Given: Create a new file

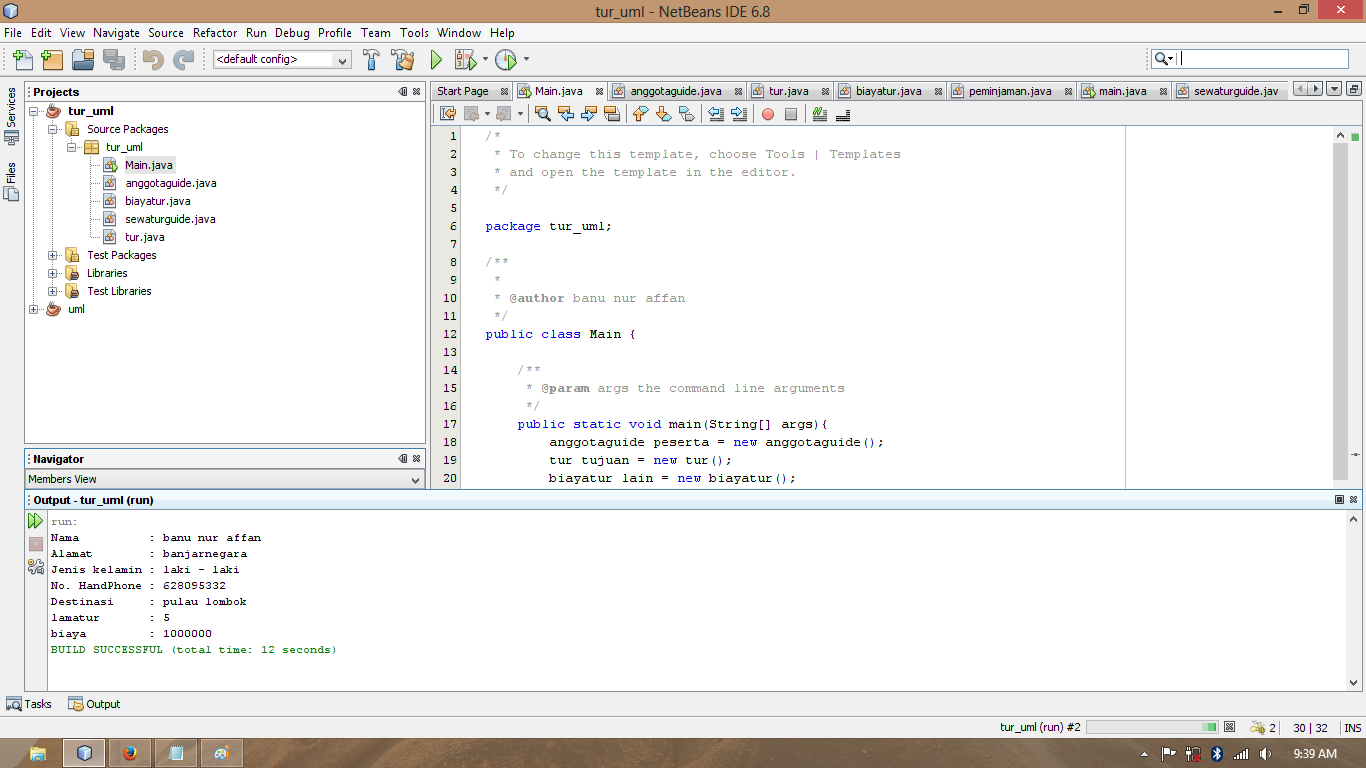Looking at the screenshot, I should pyautogui.click(x=21, y=59).
